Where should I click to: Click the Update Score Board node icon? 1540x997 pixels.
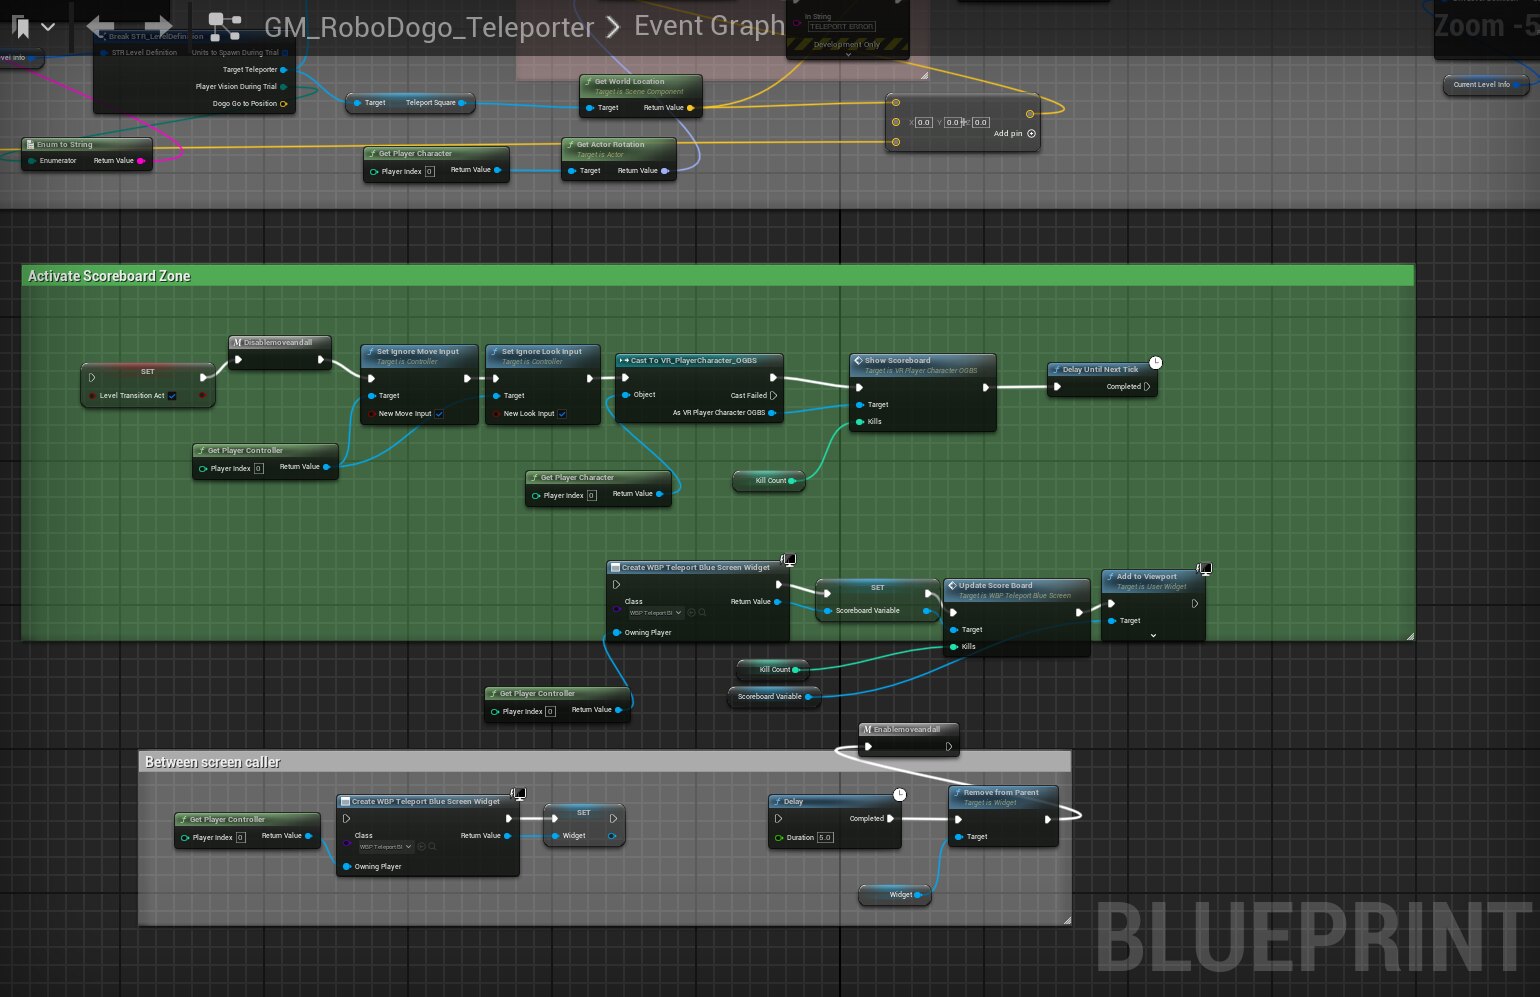[x=953, y=585]
